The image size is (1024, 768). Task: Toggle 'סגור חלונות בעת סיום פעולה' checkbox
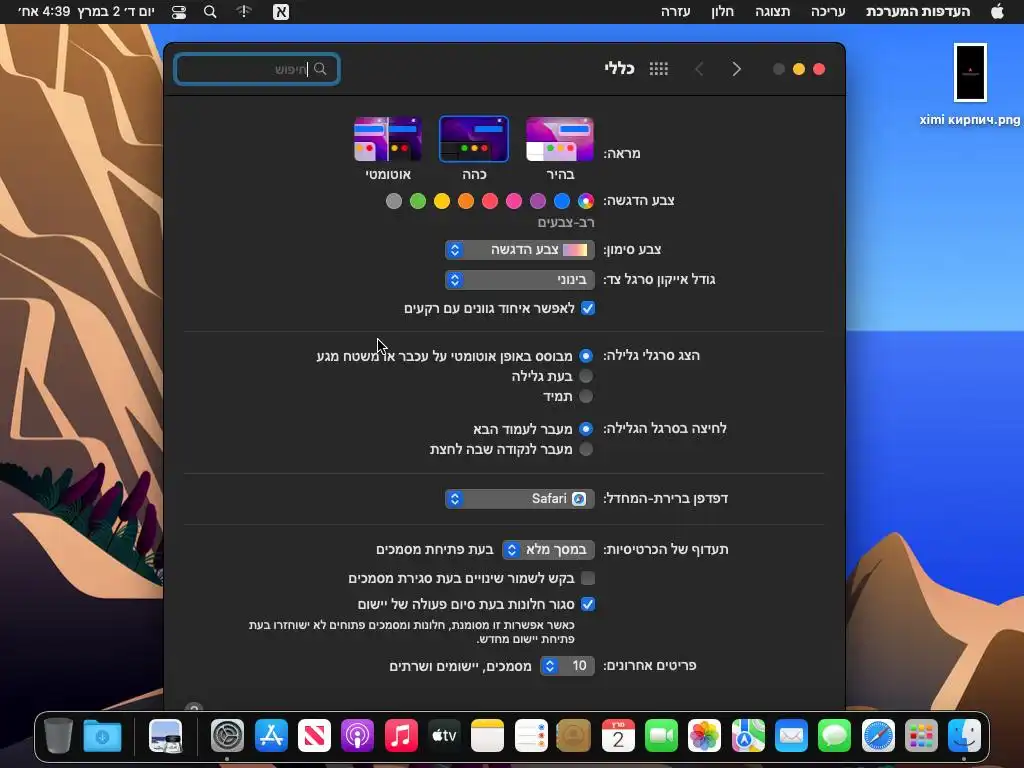[x=588, y=604]
